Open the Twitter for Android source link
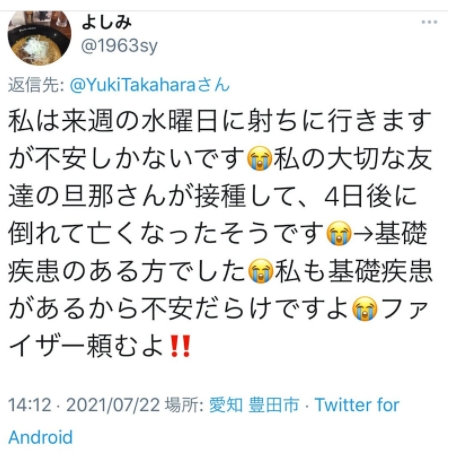Image resolution: width=453 pixels, height=461 pixels. pyautogui.click(x=204, y=421)
